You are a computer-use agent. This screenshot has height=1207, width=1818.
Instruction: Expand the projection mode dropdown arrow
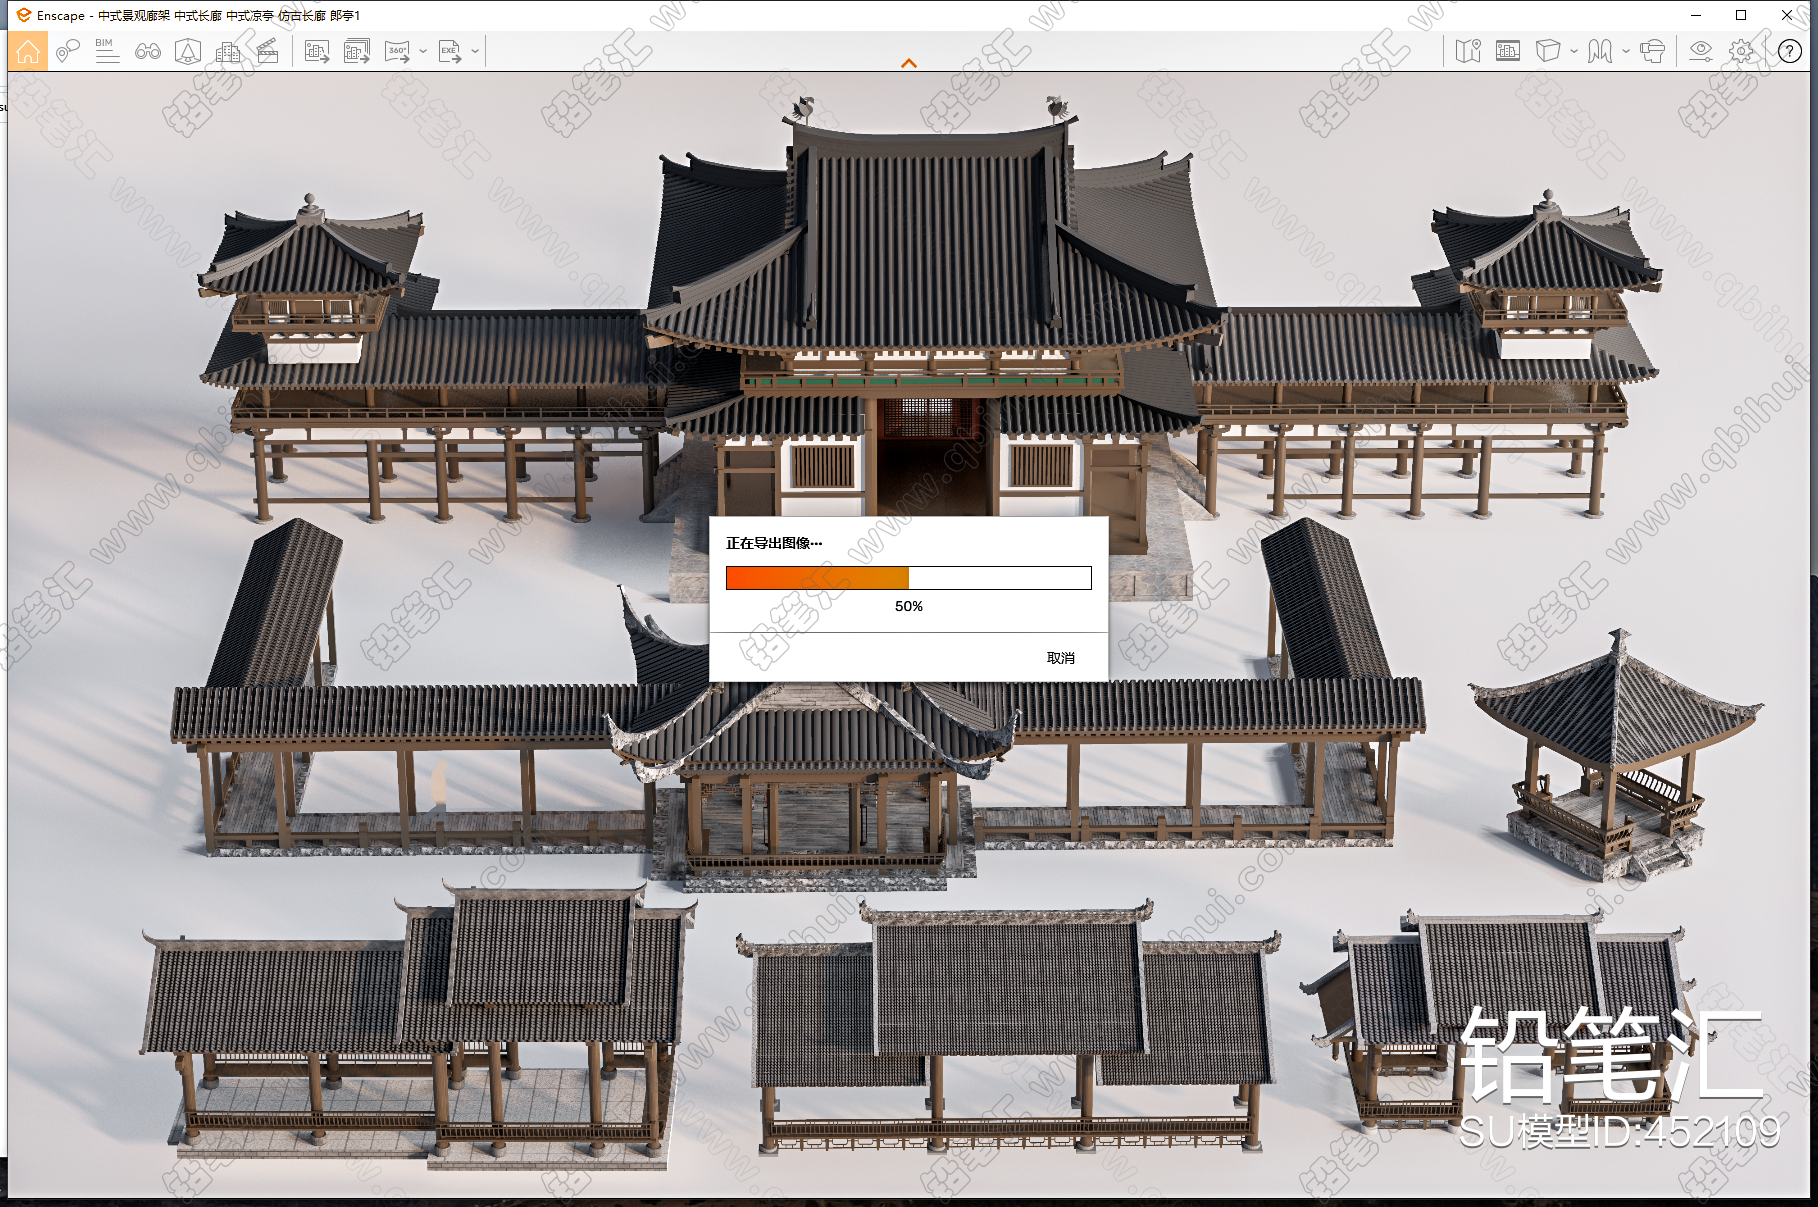(x=1574, y=51)
